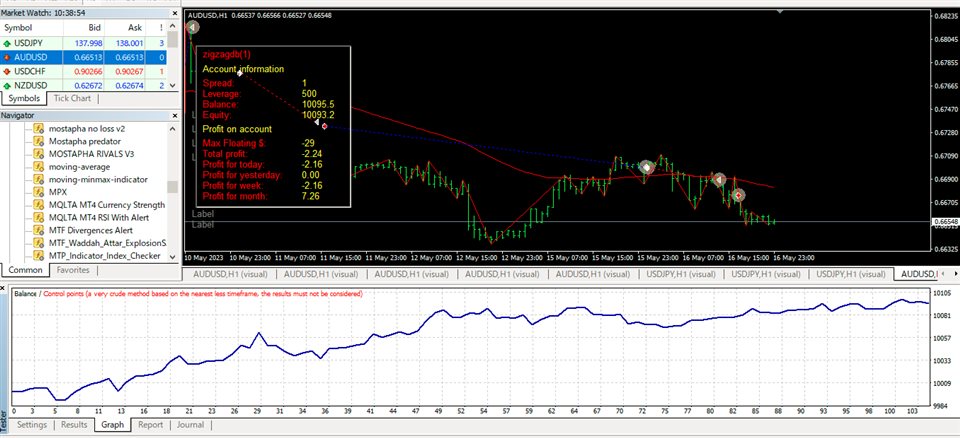Open the tester Settings tab

pyautogui.click(x=31, y=425)
